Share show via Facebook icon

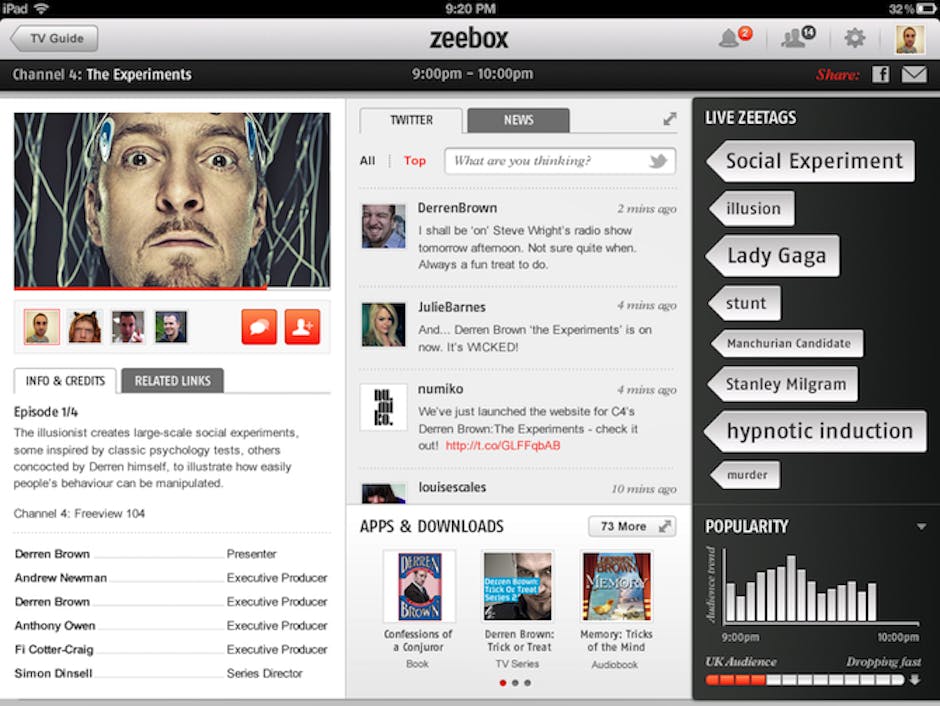point(881,74)
